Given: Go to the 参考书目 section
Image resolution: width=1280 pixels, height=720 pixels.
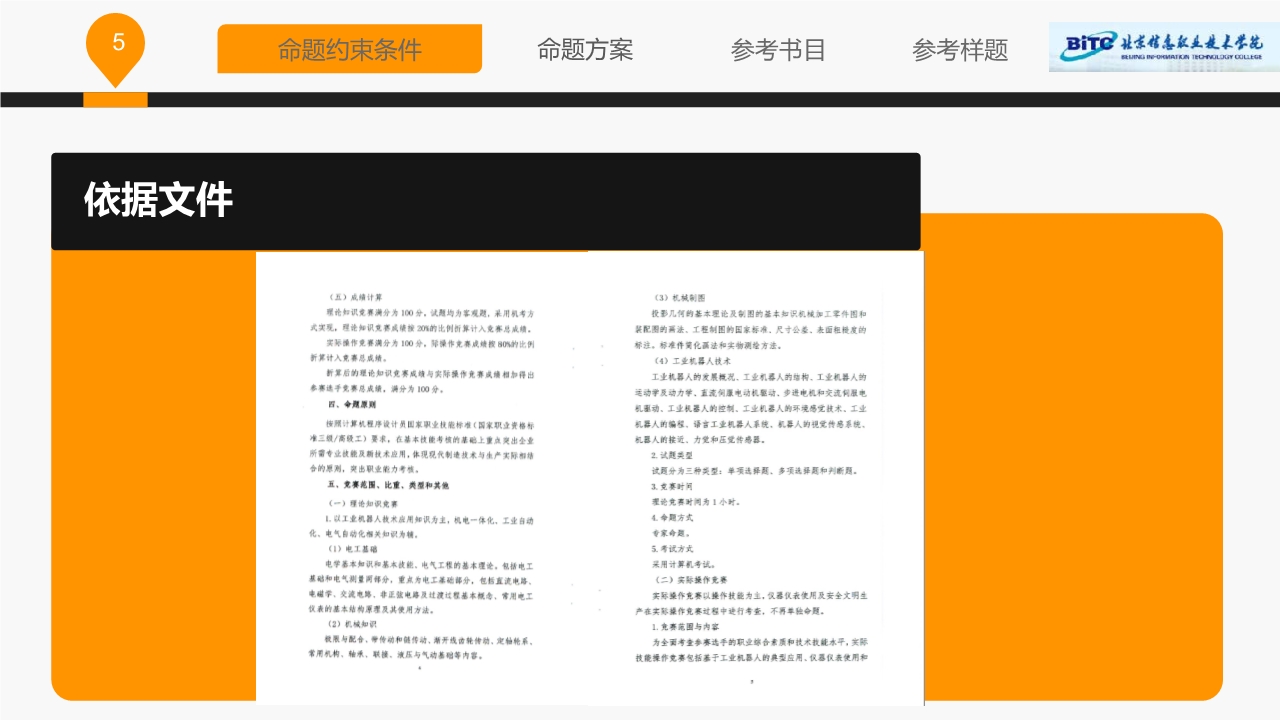Looking at the screenshot, I should 778,49.
